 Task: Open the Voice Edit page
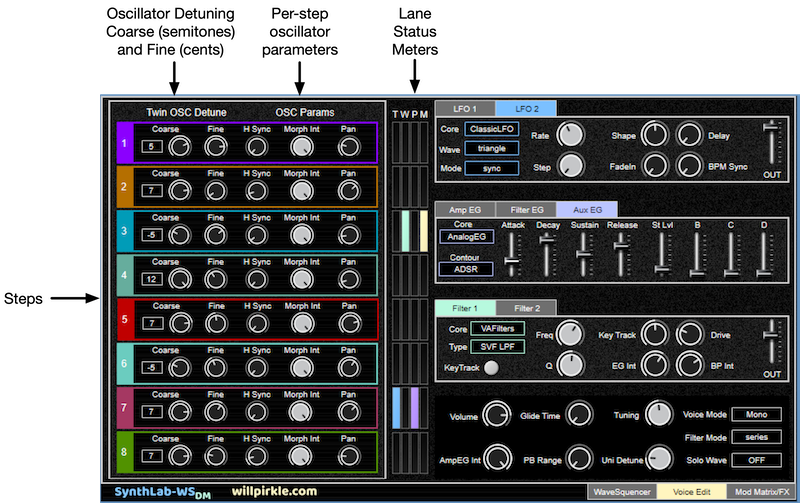click(691, 492)
